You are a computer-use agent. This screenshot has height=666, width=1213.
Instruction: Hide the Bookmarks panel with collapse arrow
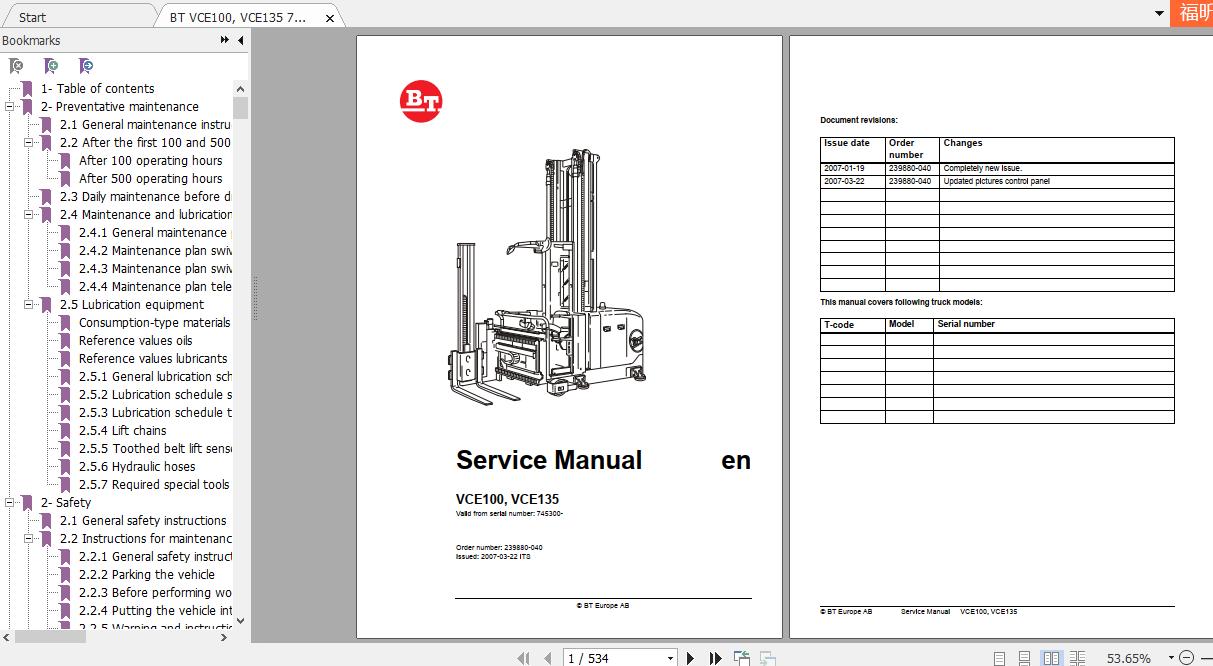point(240,40)
